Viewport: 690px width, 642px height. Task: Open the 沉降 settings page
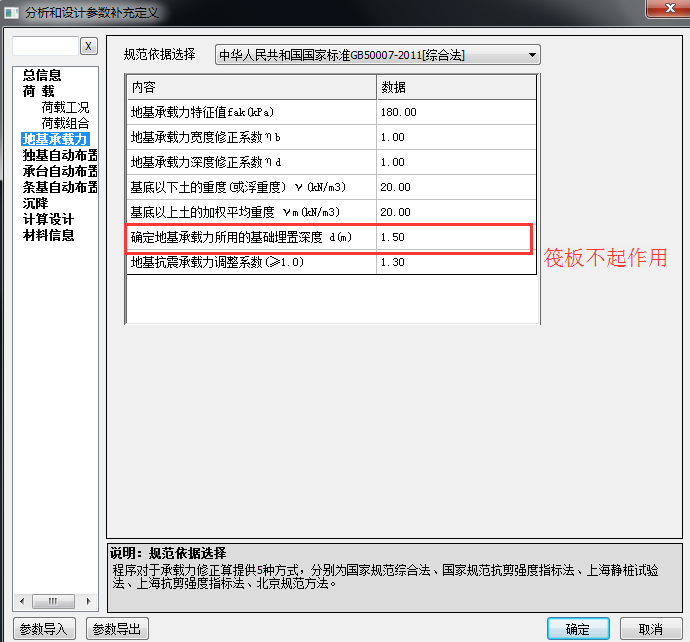click(x=35, y=203)
